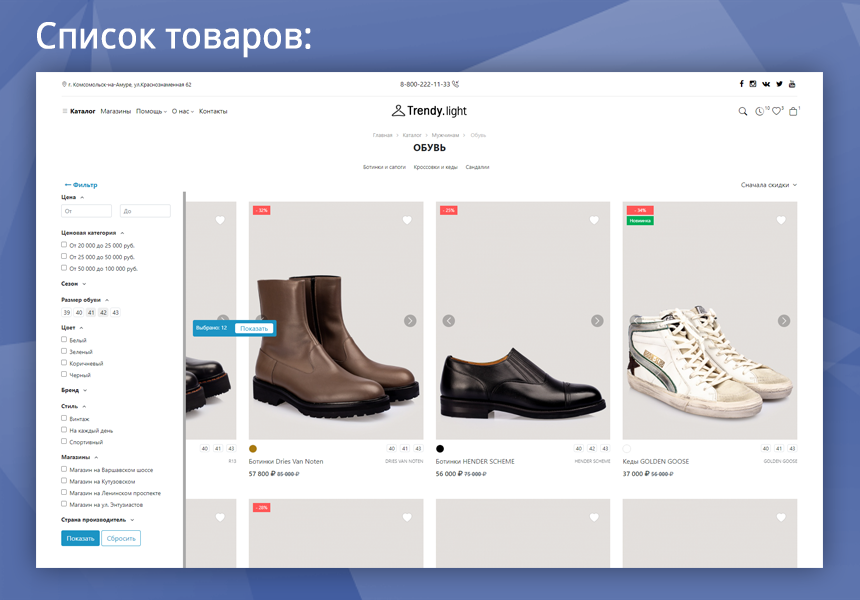Open the recently viewed clock icon
Screen dimensions: 860x600
[x=760, y=110]
